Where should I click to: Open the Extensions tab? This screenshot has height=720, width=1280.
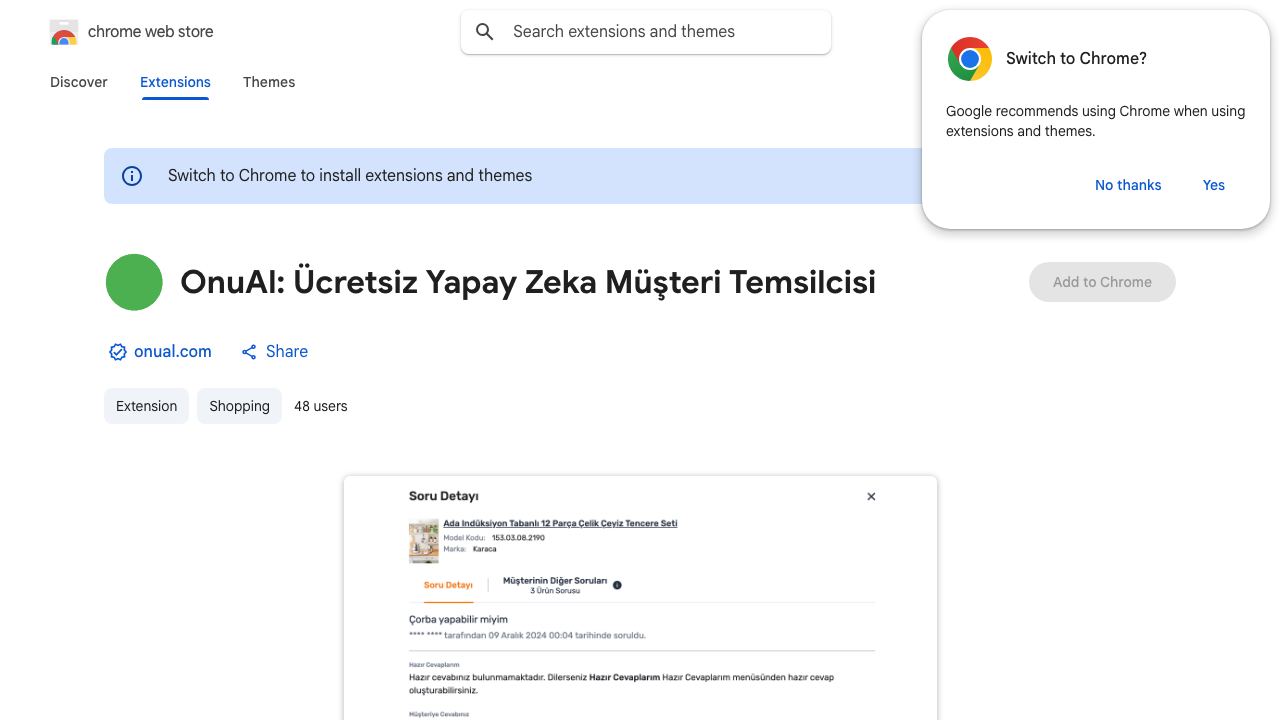click(175, 82)
